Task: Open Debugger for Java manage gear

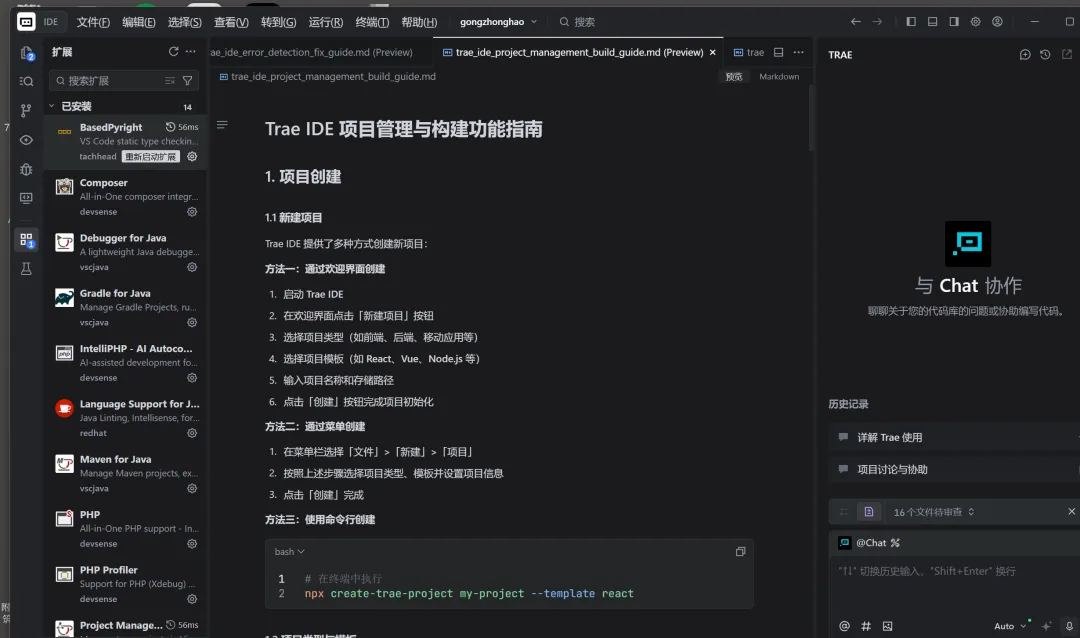Action: [x=192, y=267]
